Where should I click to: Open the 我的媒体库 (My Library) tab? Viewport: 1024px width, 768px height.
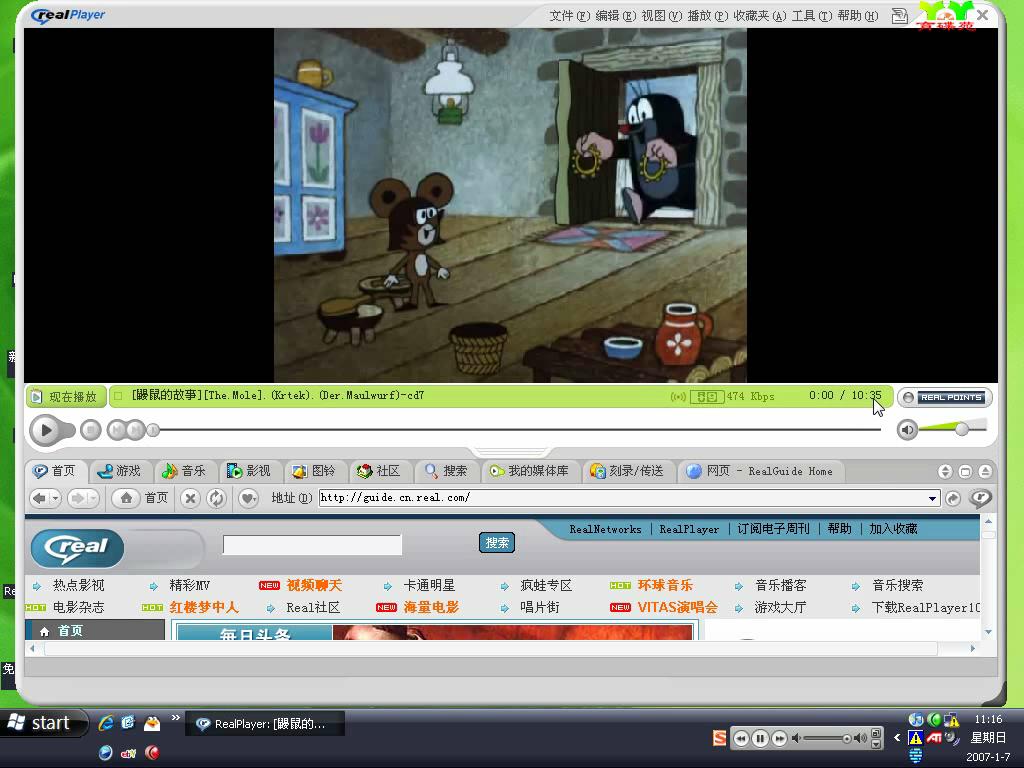click(x=530, y=471)
